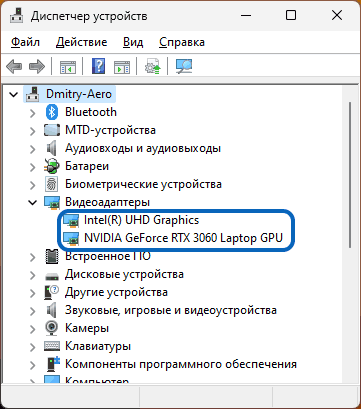
Task: Expand the Встроенное ПО category
Action: (33, 257)
